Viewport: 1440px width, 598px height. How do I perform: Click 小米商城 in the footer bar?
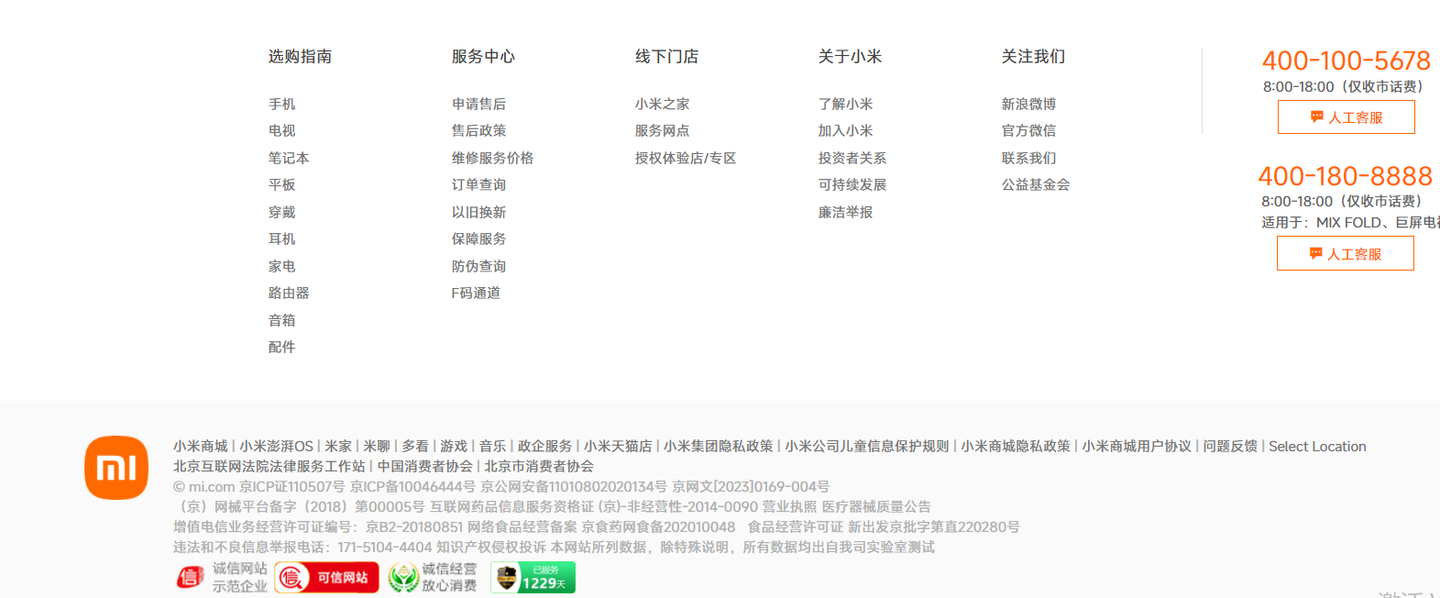tap(200, 446)
